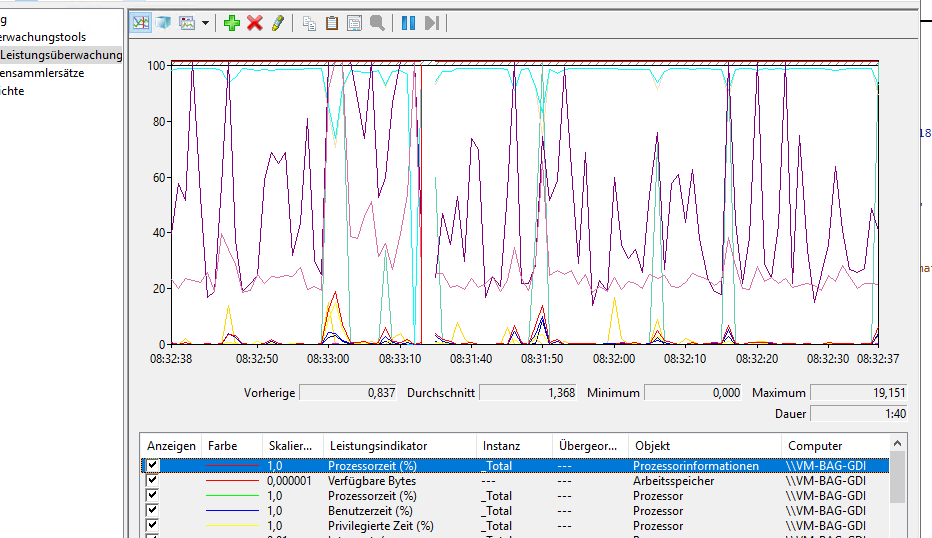Sort by the Farbe column header

click(232, 446)
